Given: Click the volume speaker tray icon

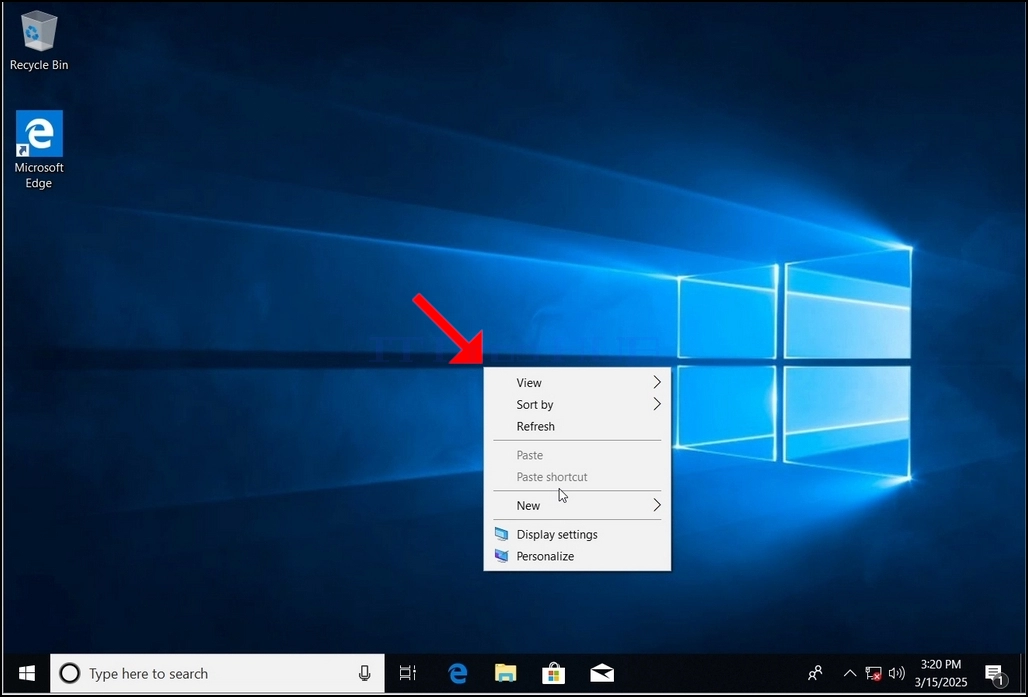Looking at the screenshot, I should [x=896, y=673].
